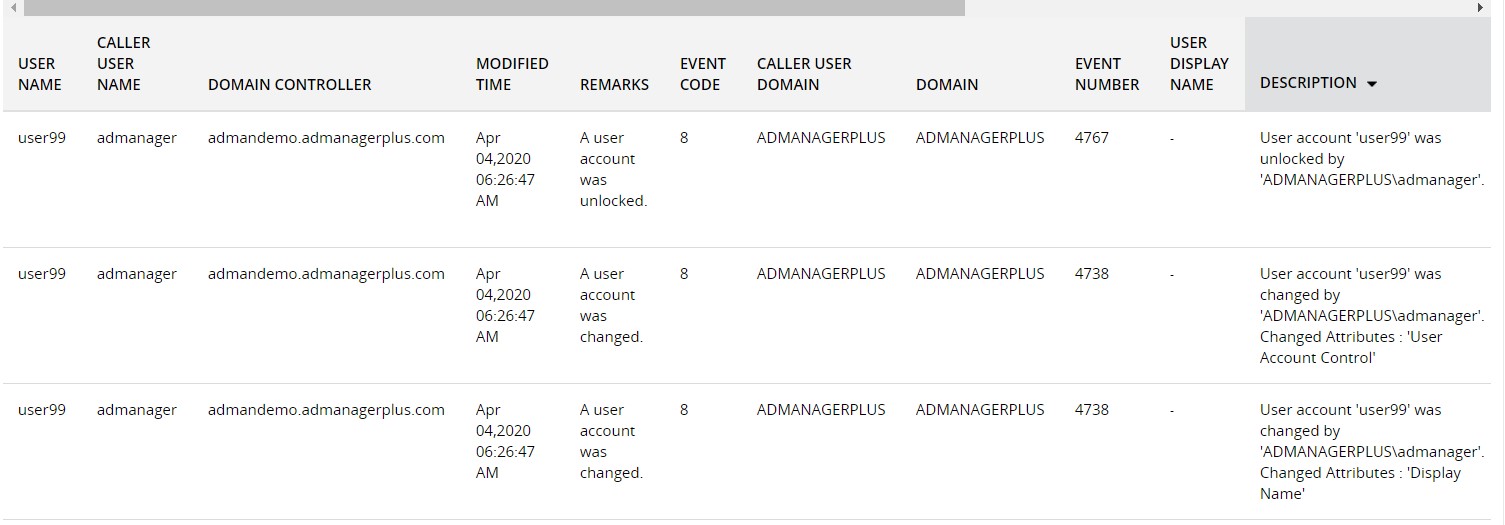Sort table by Modified Time header
The image size is (1505, 525).
coord(512,74)
